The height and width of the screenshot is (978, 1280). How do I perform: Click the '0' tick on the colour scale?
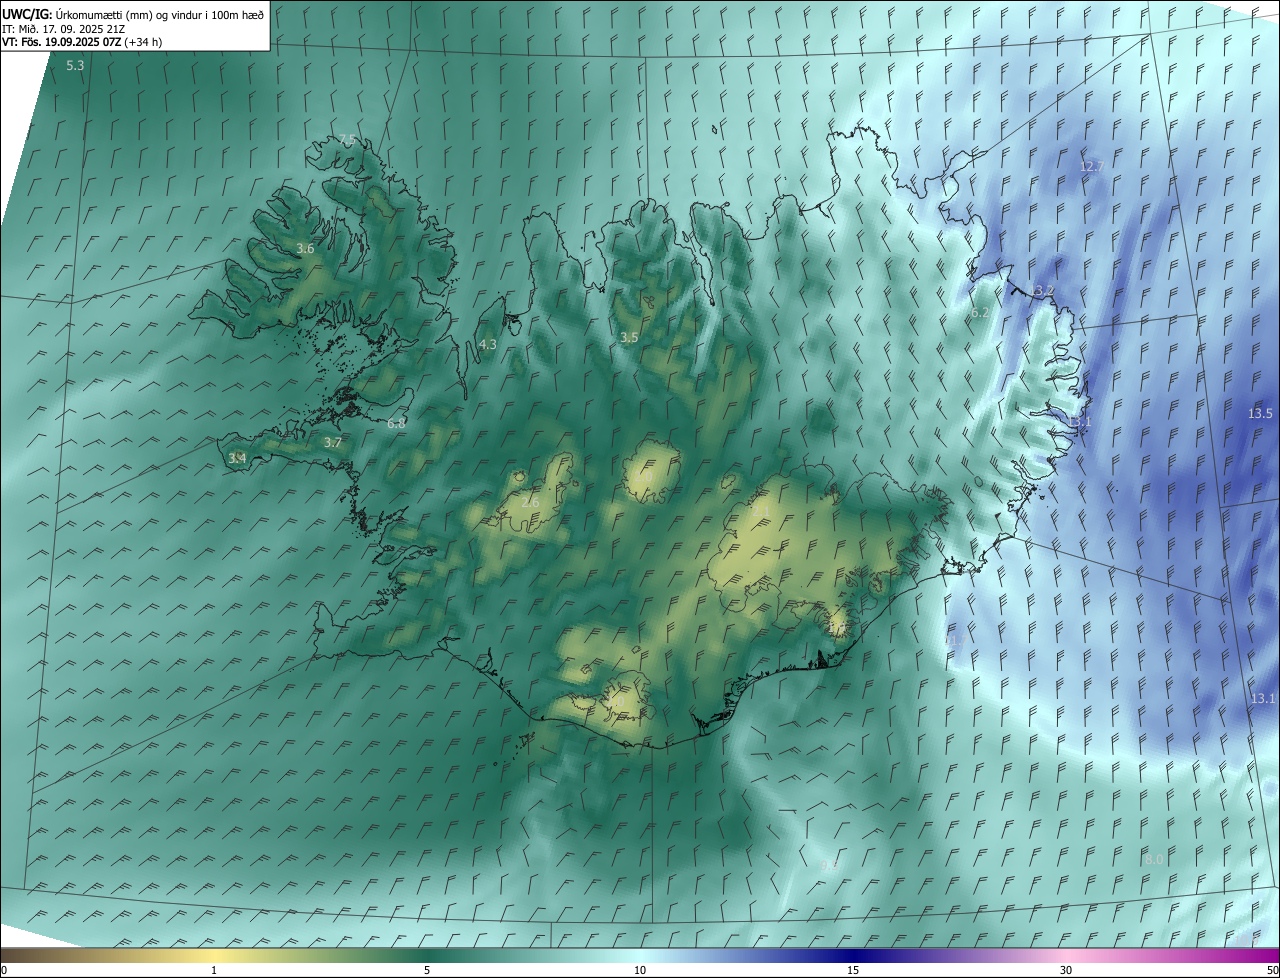pyautogui.click(x=4, y=971)
